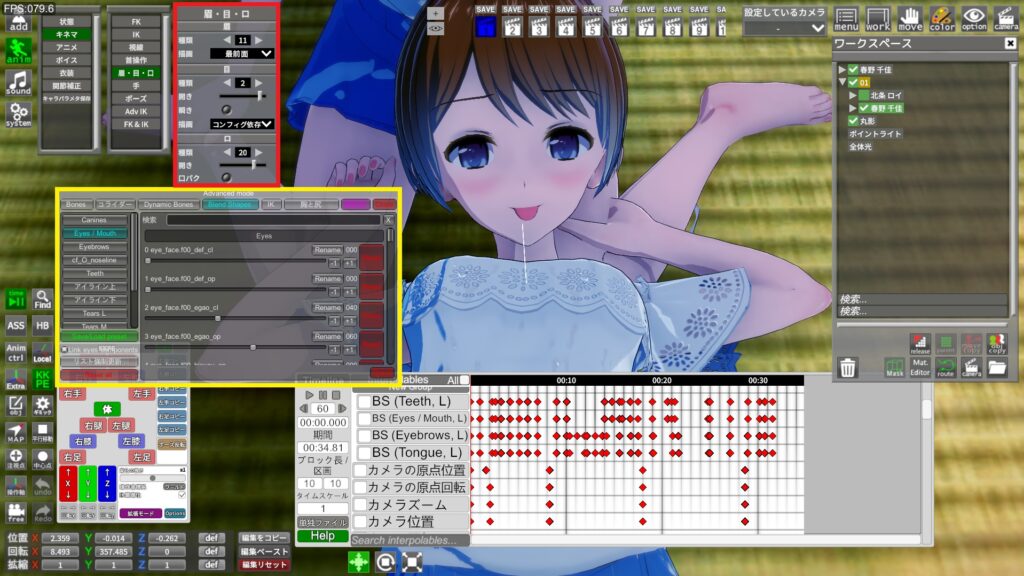This screenshot has height=576, width=1024.
Task: Open the sound menu icon
Action: 18,82
